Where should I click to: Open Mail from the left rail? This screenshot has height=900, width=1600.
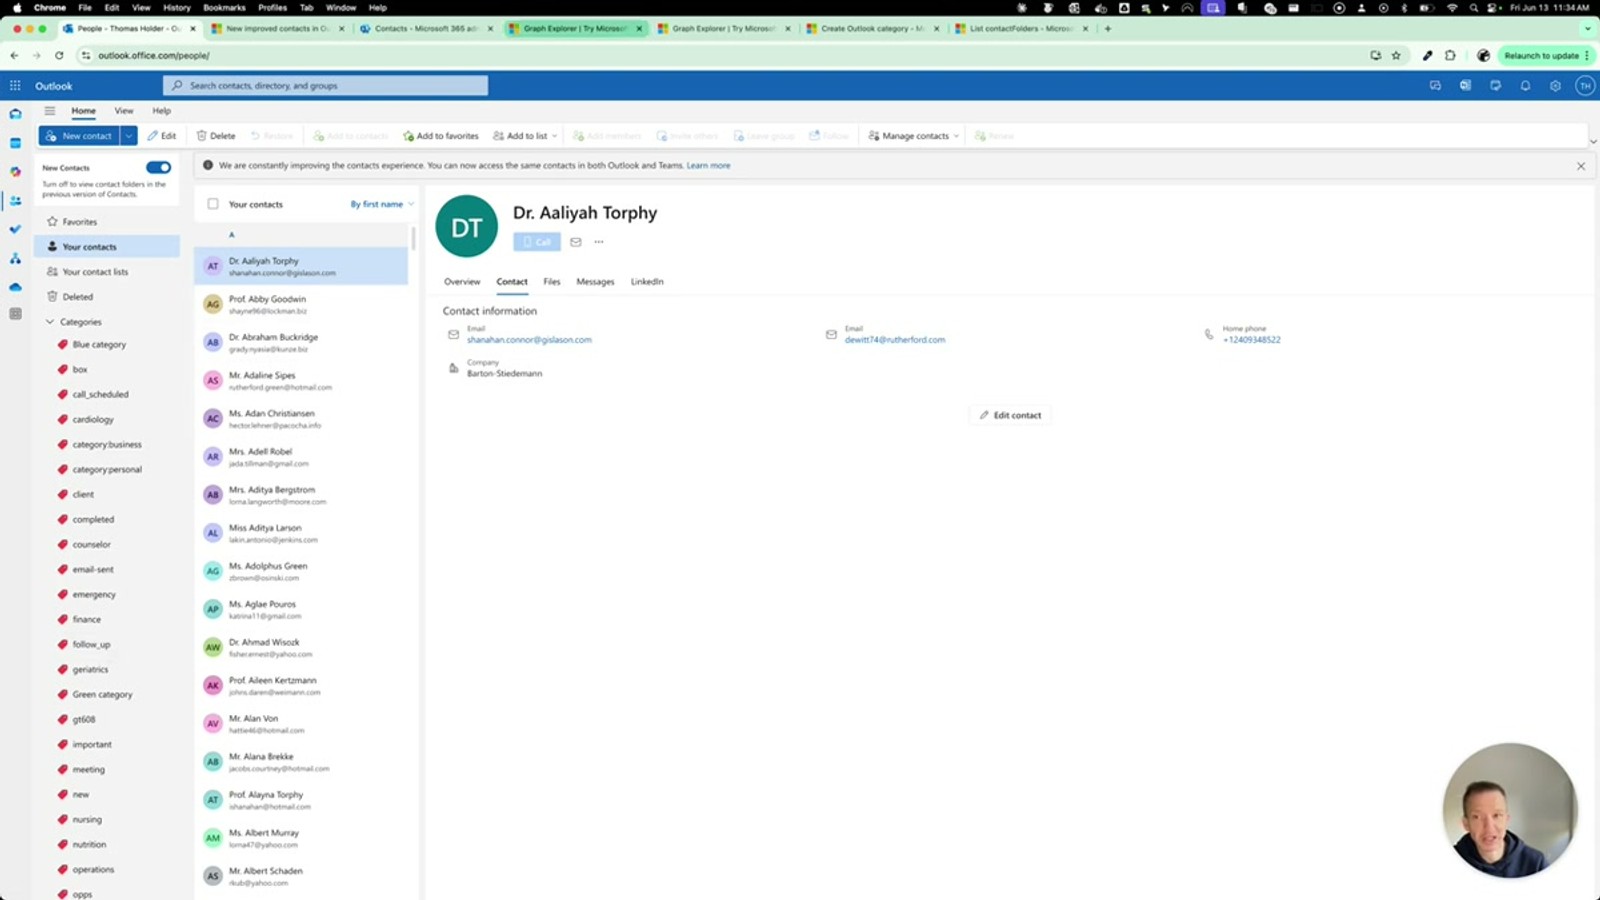pyautogui.click(x=15, y=114)
